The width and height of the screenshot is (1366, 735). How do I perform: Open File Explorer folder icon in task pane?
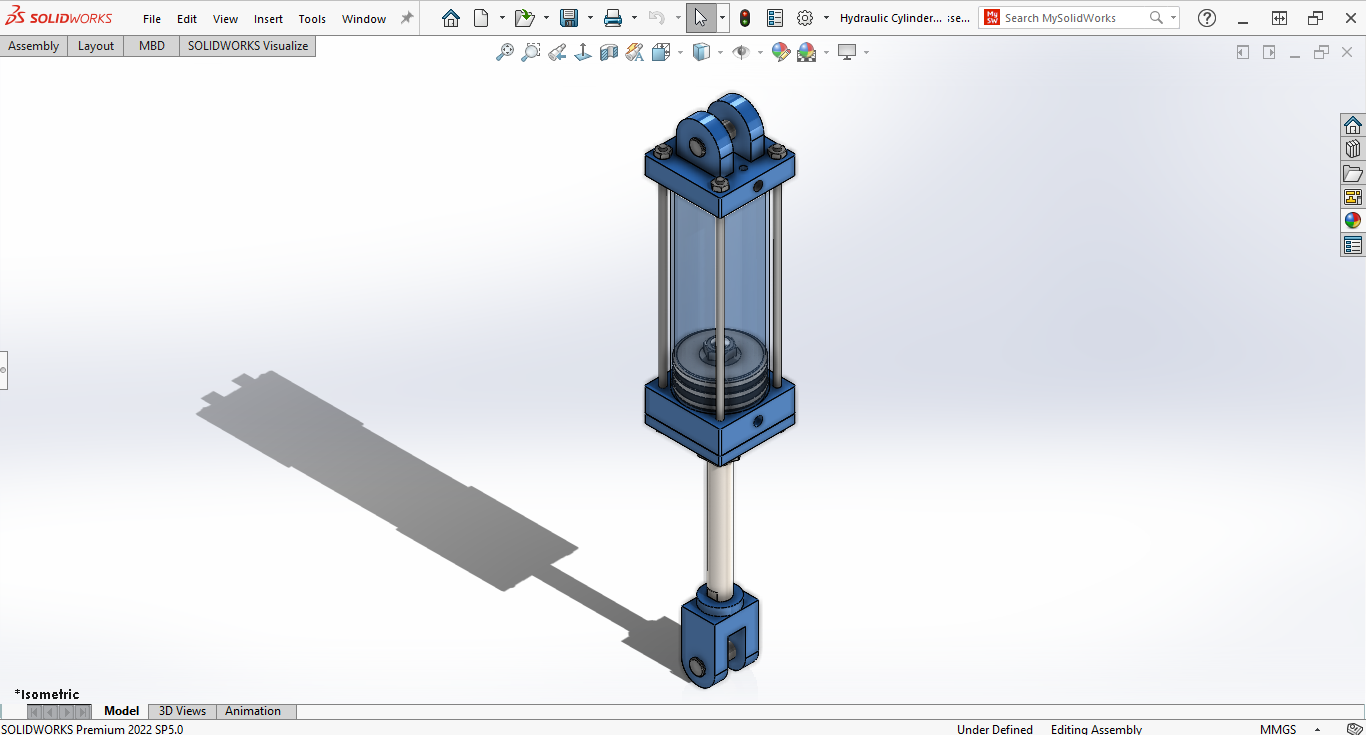point(1353,173)
